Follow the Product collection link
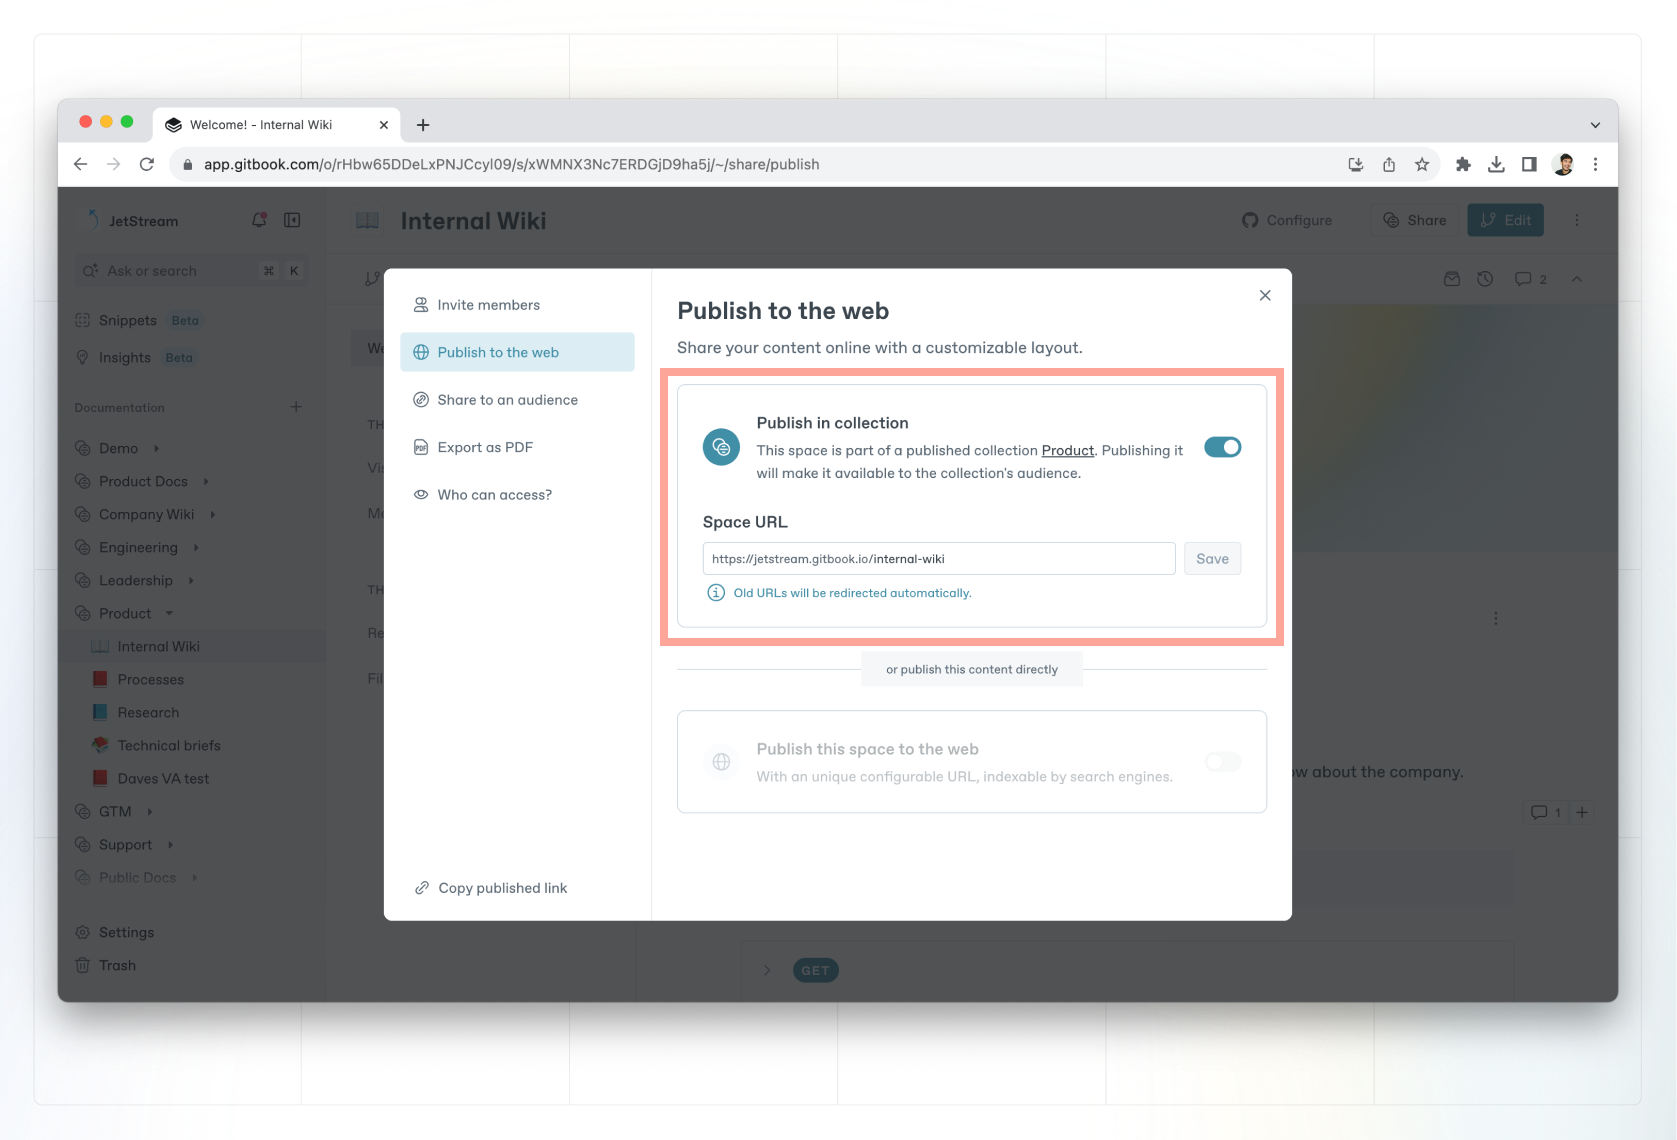The width and height of the screenshot is (1677, 1140). tap(1067, 451)
